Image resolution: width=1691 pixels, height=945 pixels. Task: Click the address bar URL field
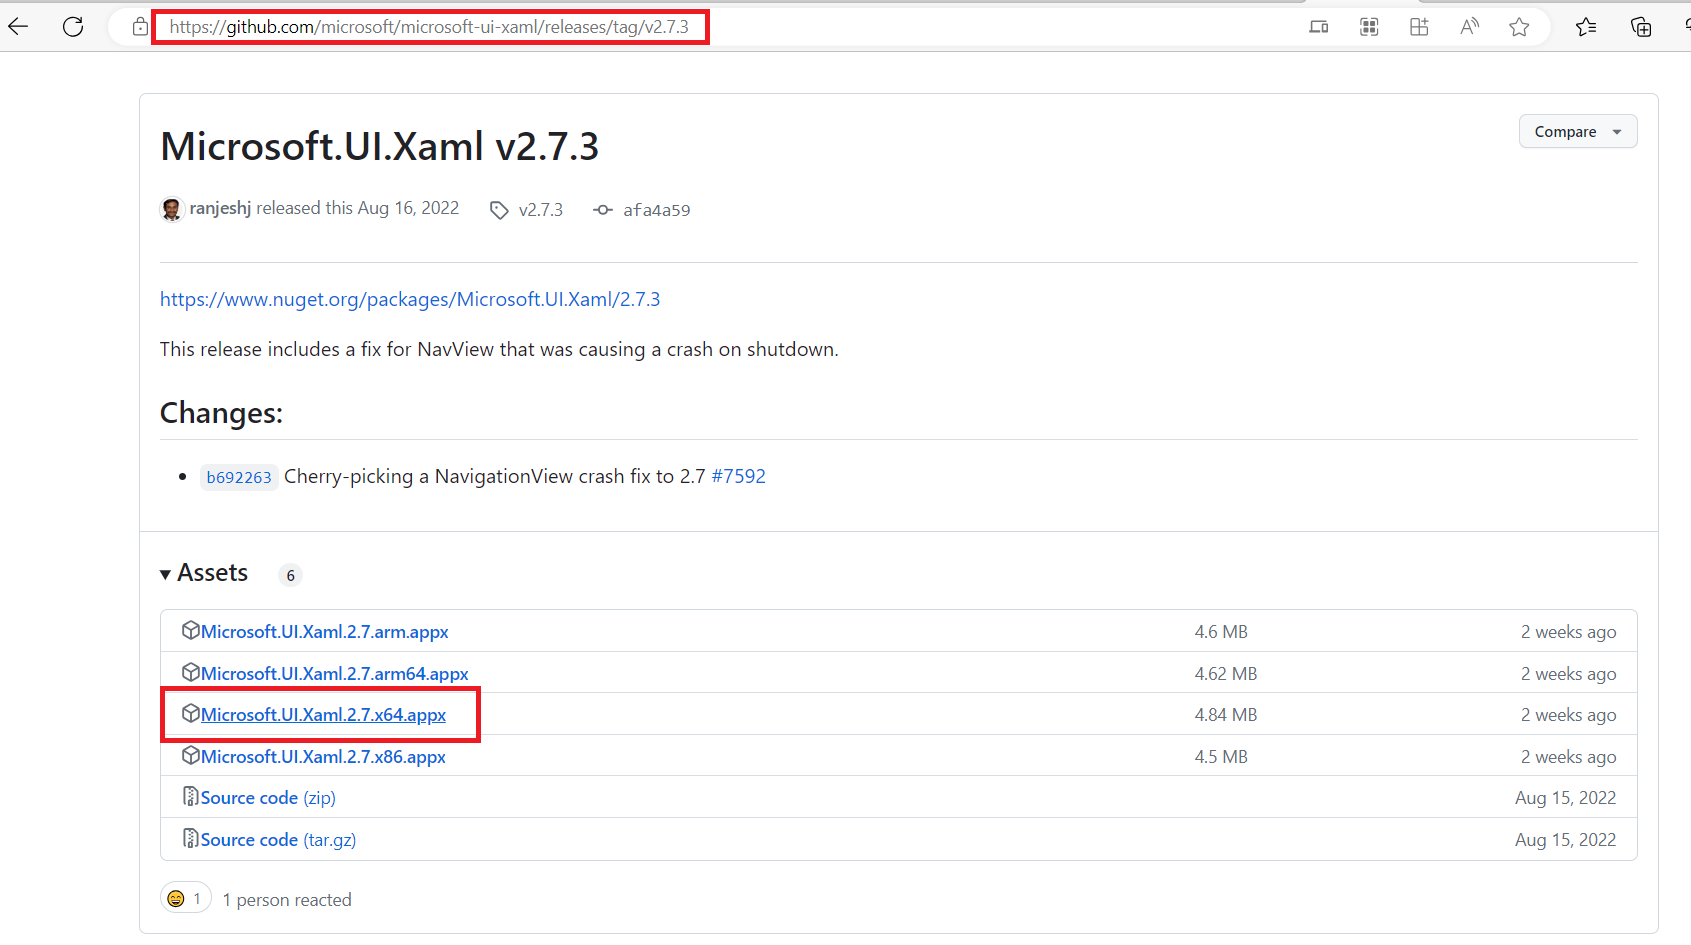coord(429,27)
